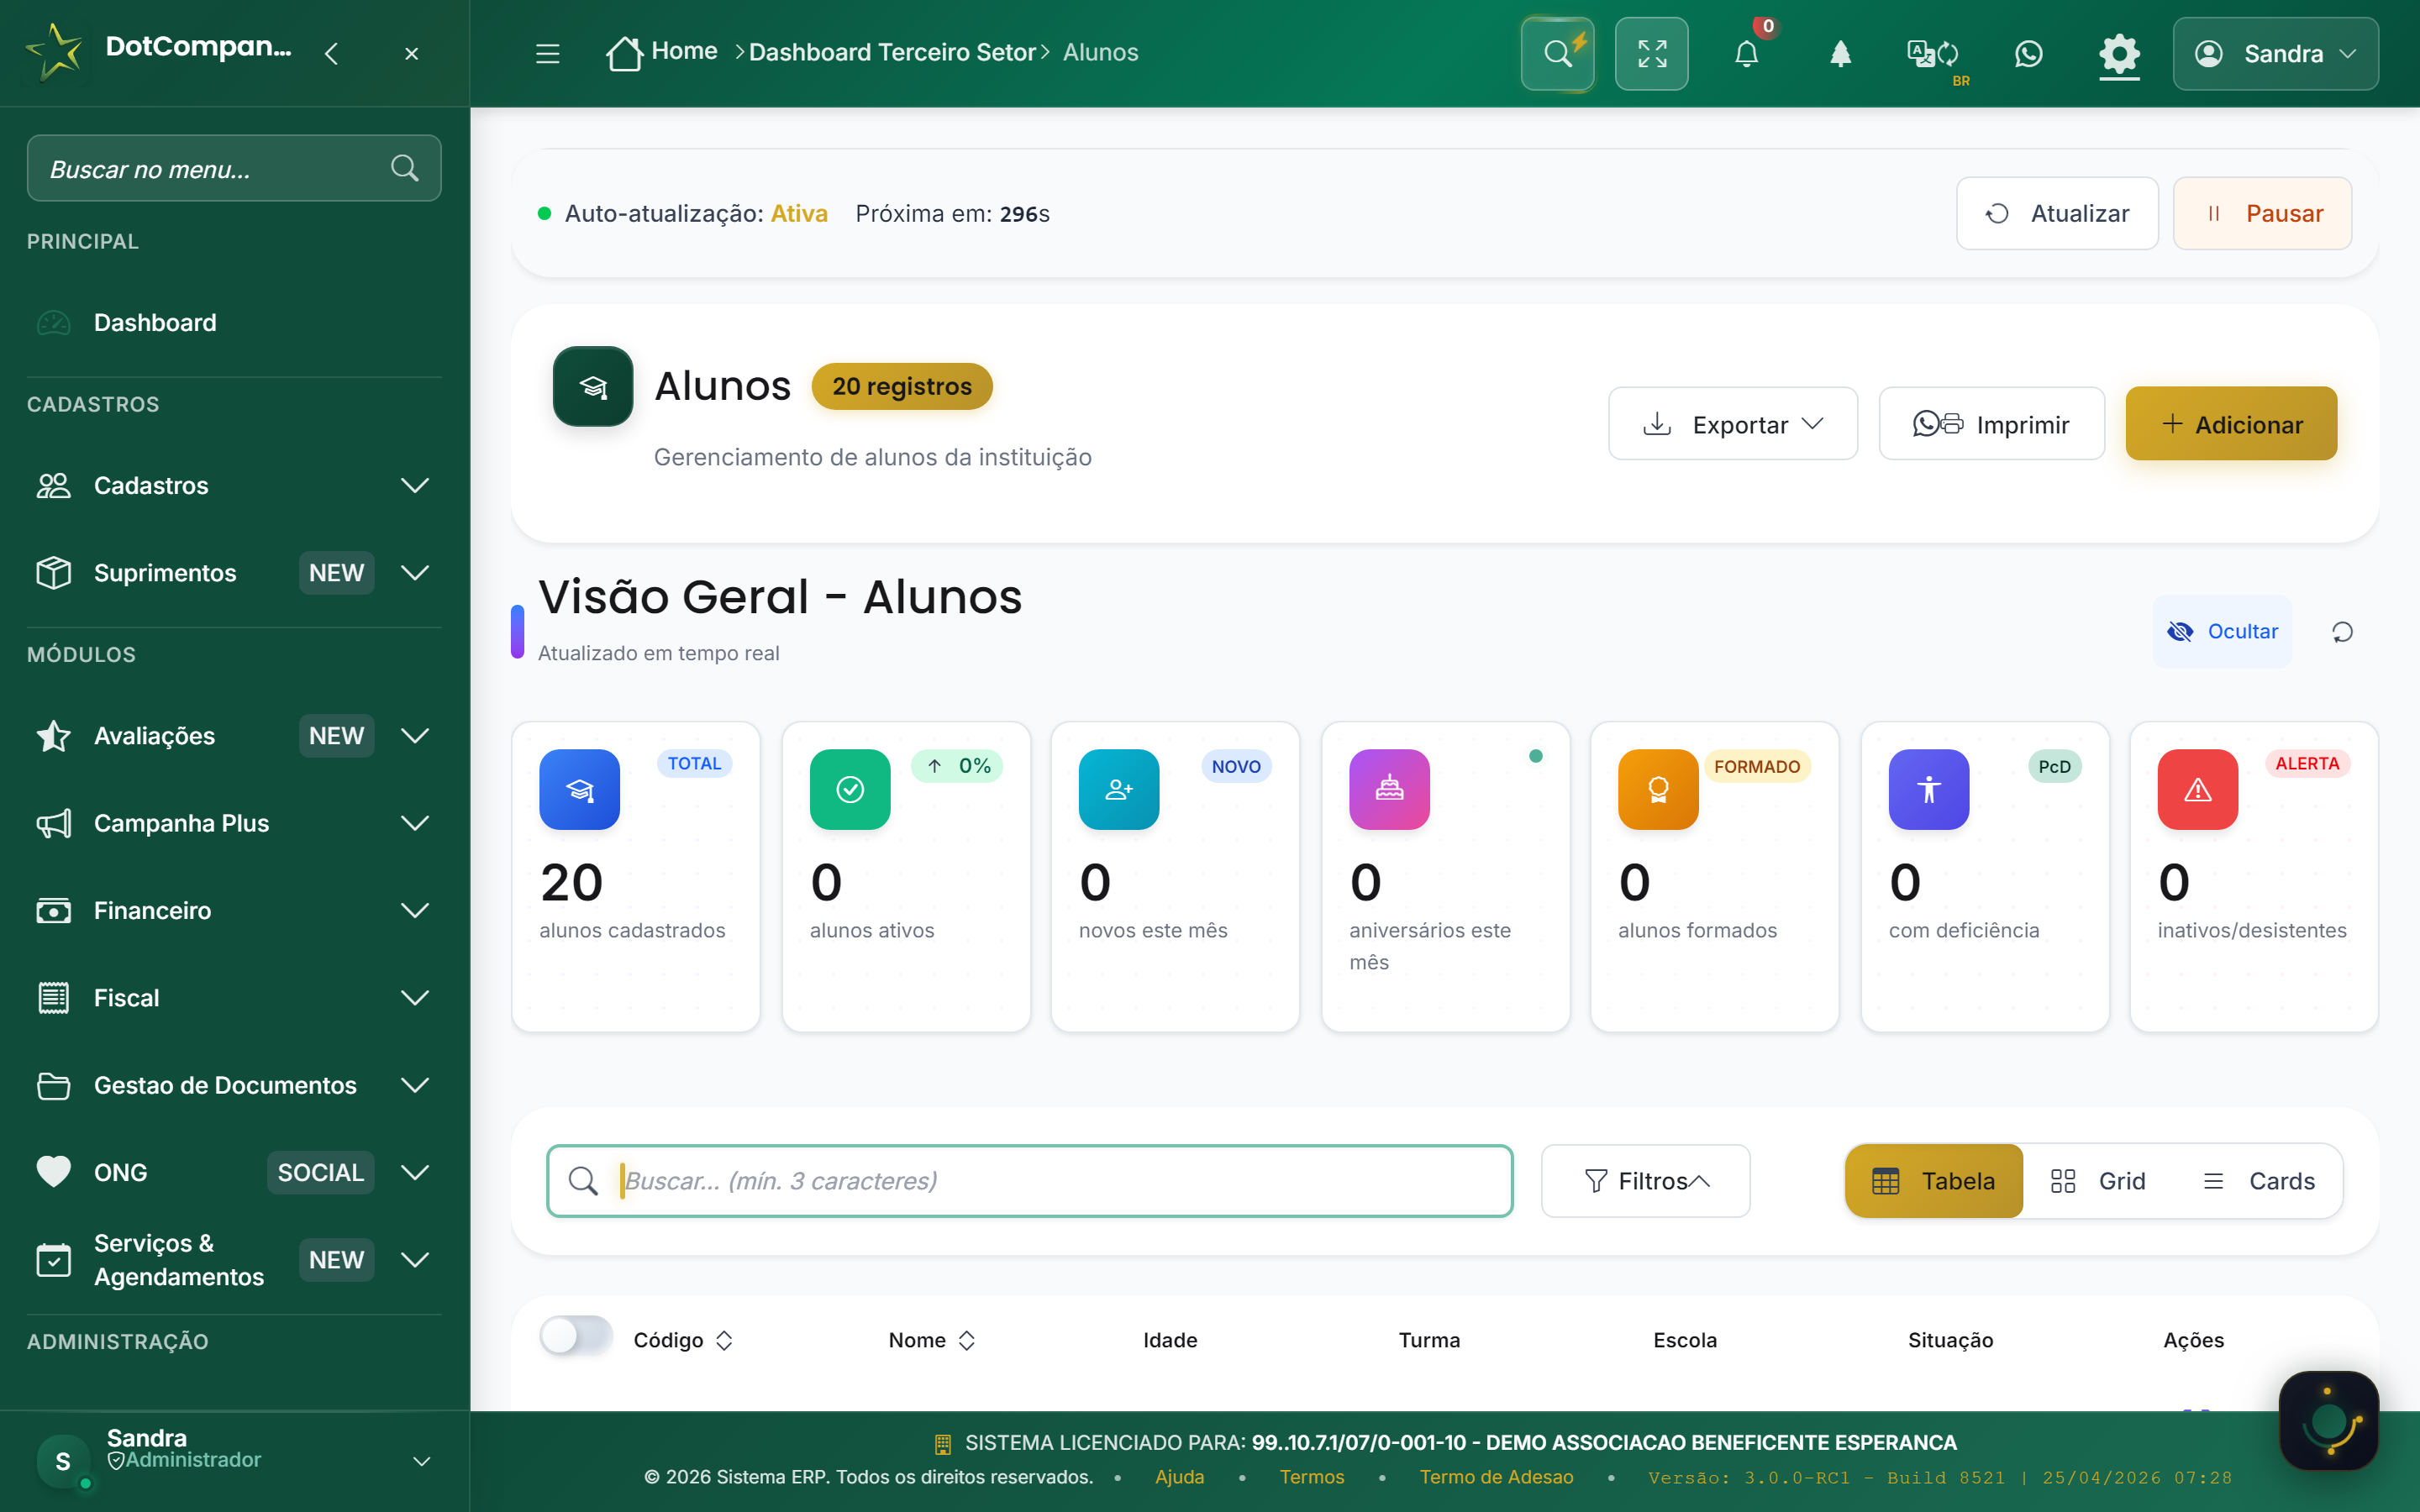Expand the Cadastros menu
Screen dimensions: 2420x1512
pyautogui.click(x=234, y=486)
